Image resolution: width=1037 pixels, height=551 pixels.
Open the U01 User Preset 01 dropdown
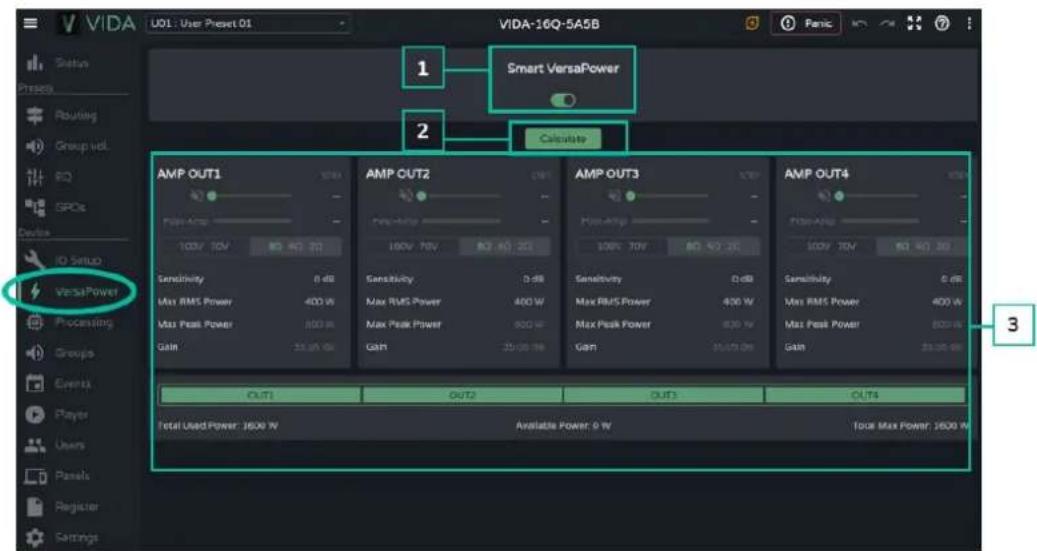pos(248,24)
